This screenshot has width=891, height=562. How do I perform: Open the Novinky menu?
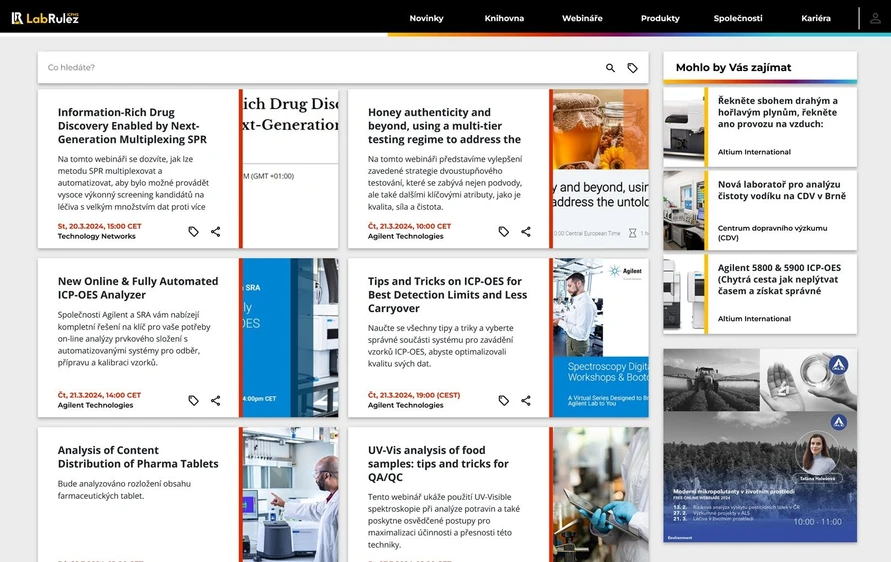426,18
